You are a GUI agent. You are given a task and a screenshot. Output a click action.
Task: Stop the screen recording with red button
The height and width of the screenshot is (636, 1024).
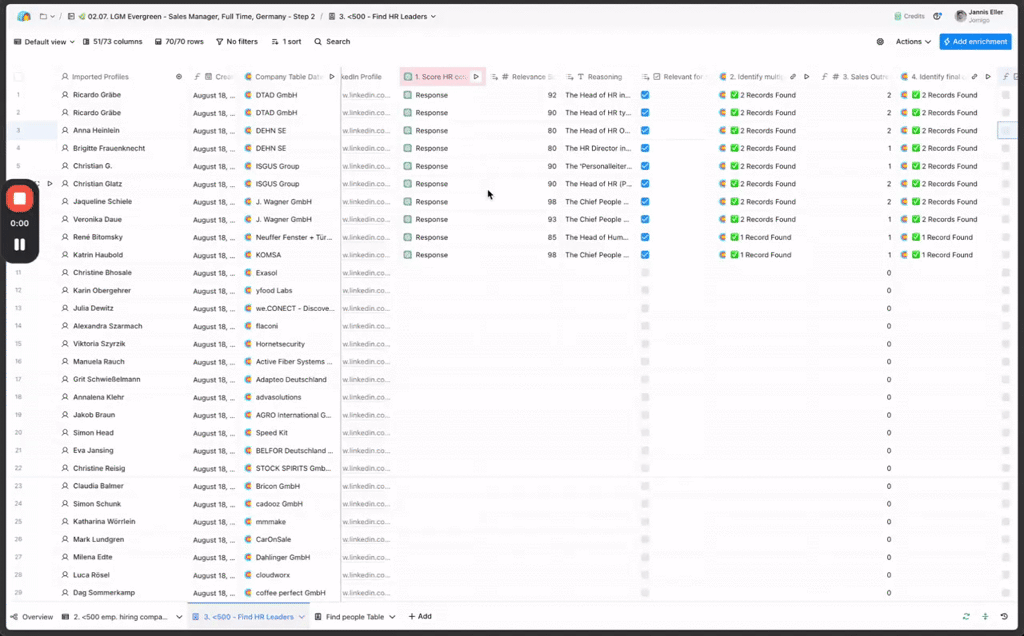pos(19,199)
